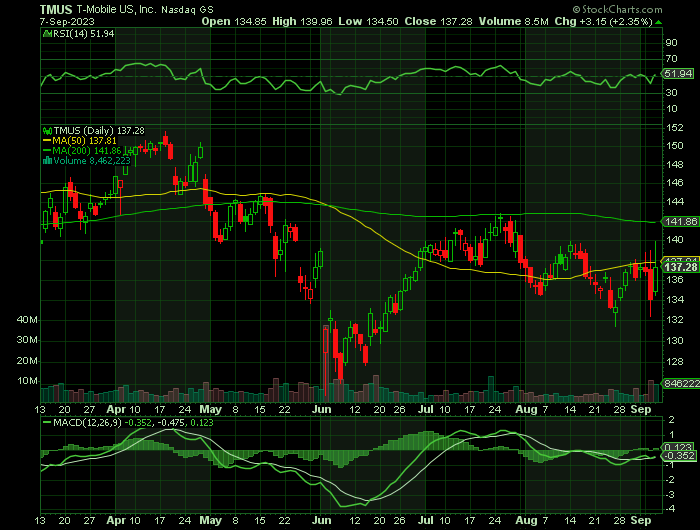Click the Chg +3.15 (+2.35%) value
Image resolution: width=700 pixels, height=530 pixels.
click(x=616, y=21)
